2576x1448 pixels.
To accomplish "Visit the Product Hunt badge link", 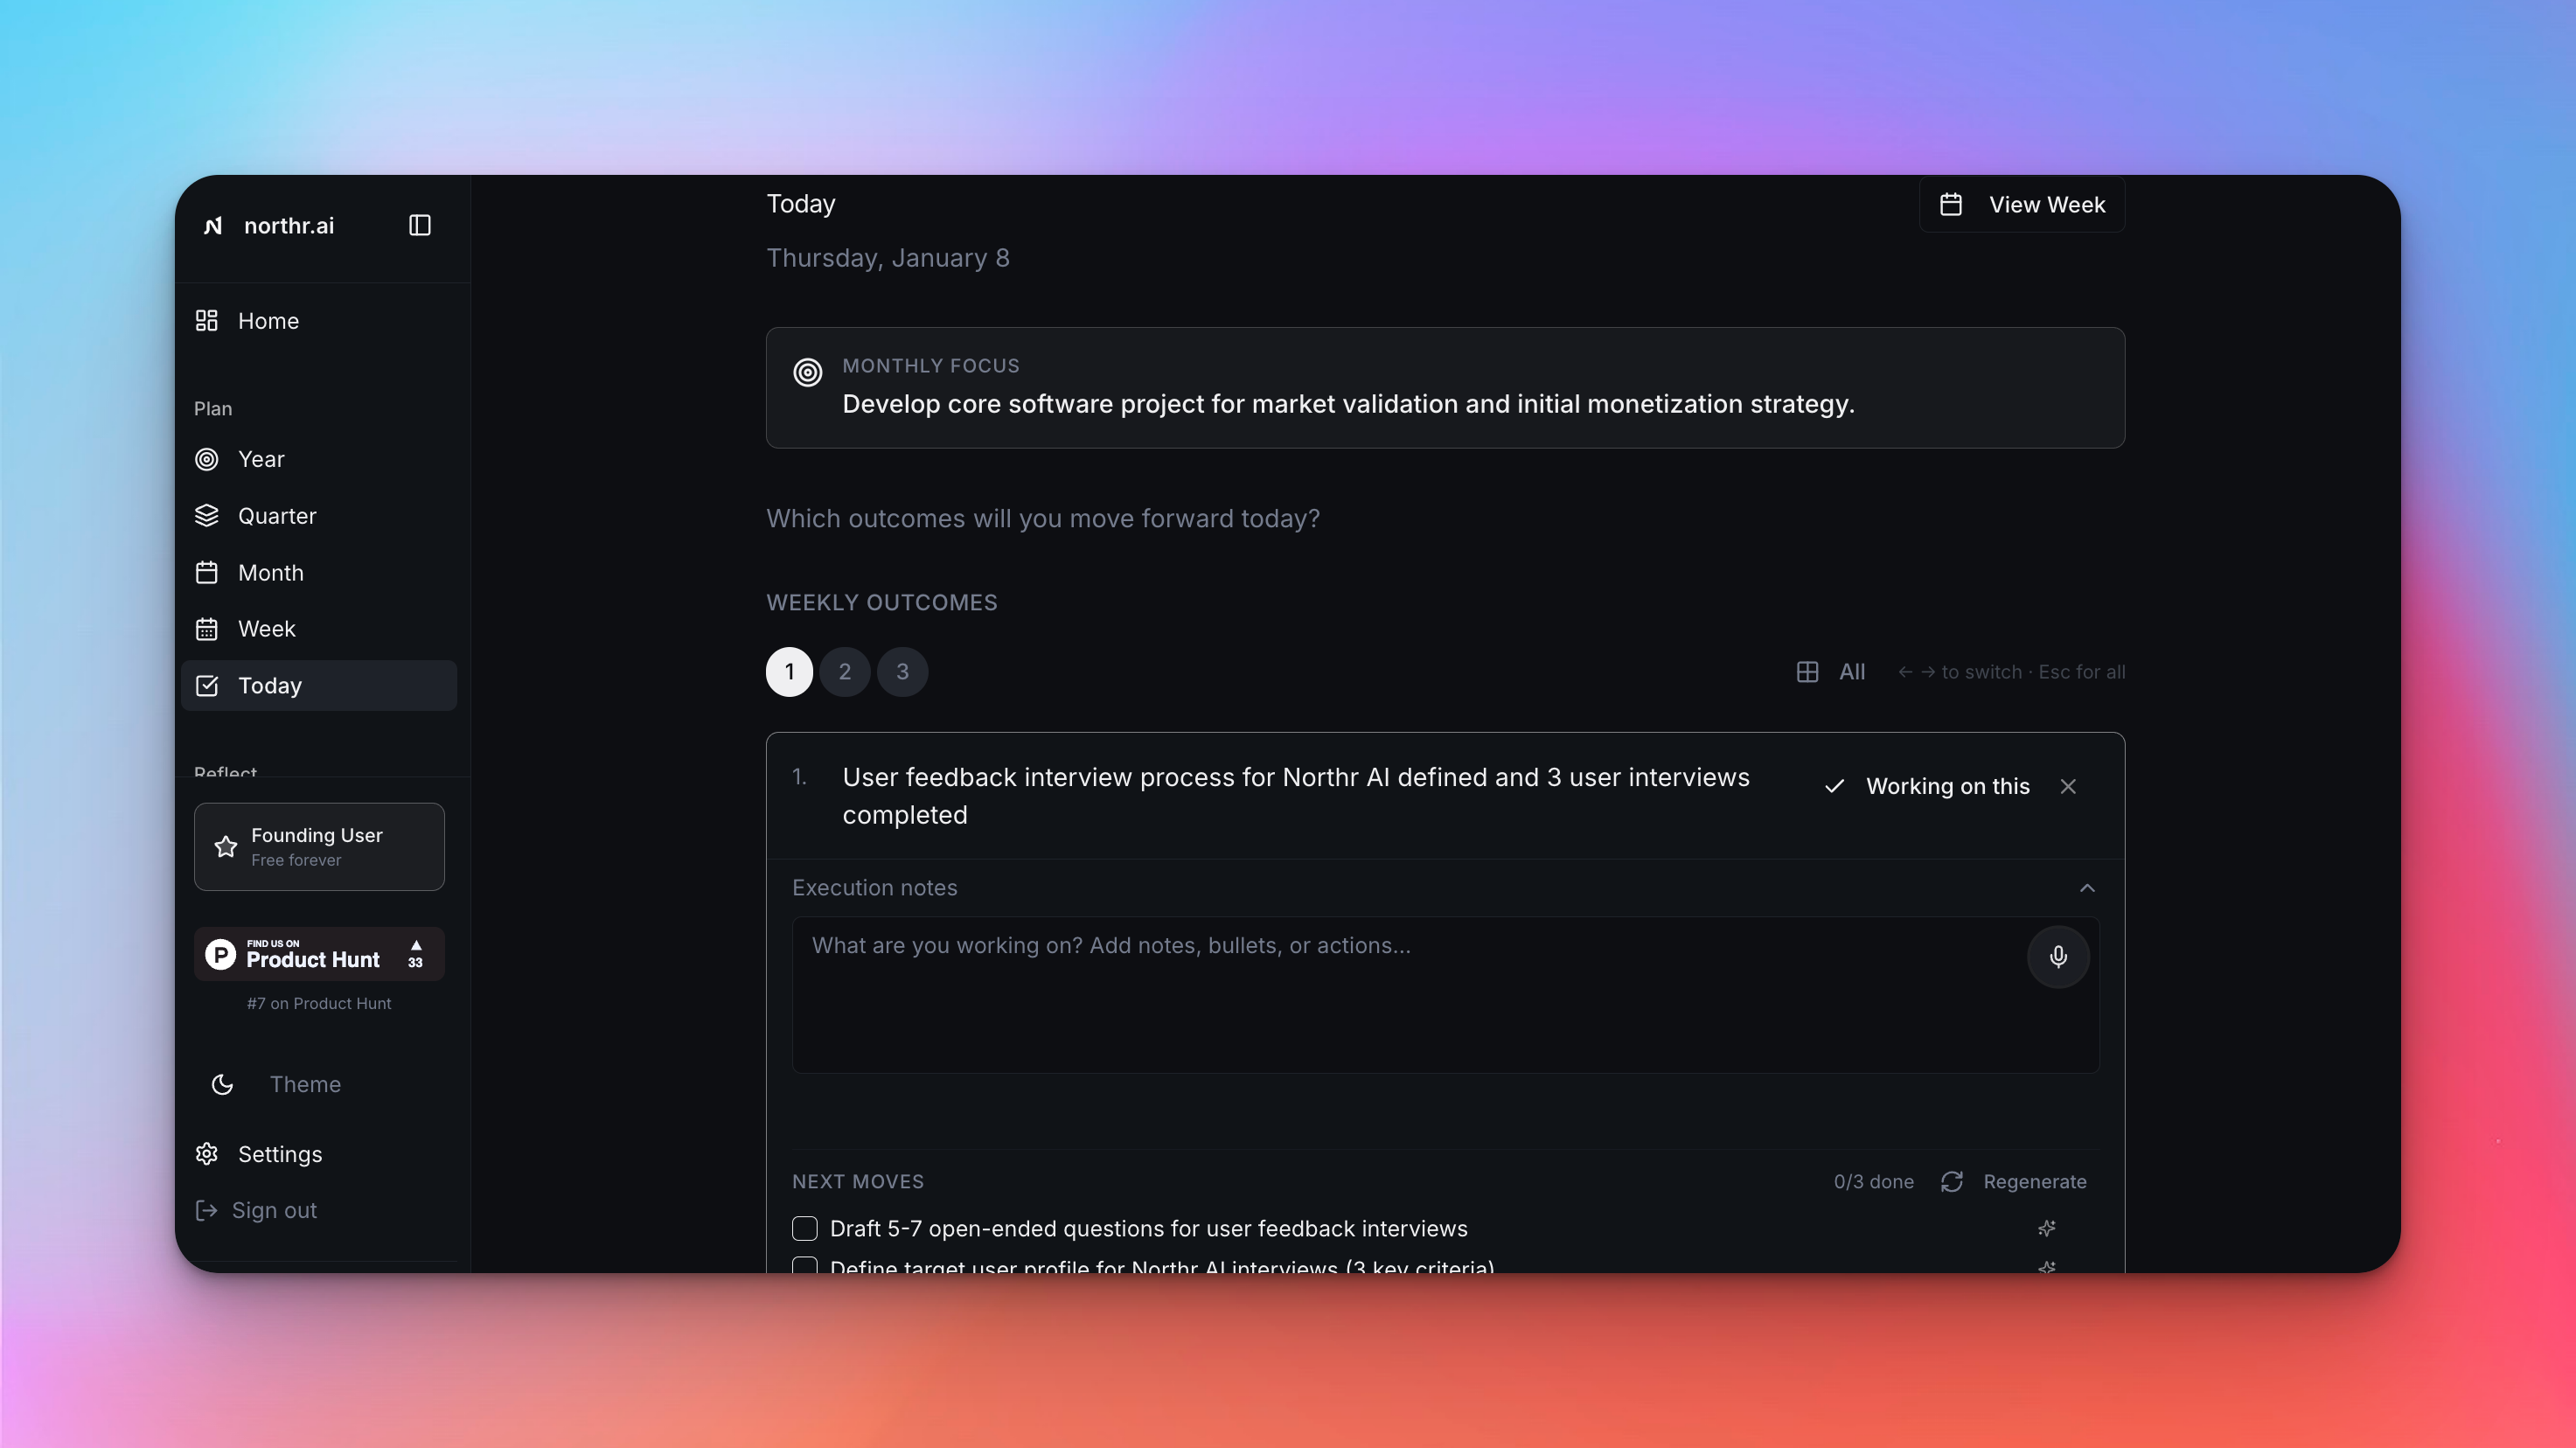I will [318, 954].
